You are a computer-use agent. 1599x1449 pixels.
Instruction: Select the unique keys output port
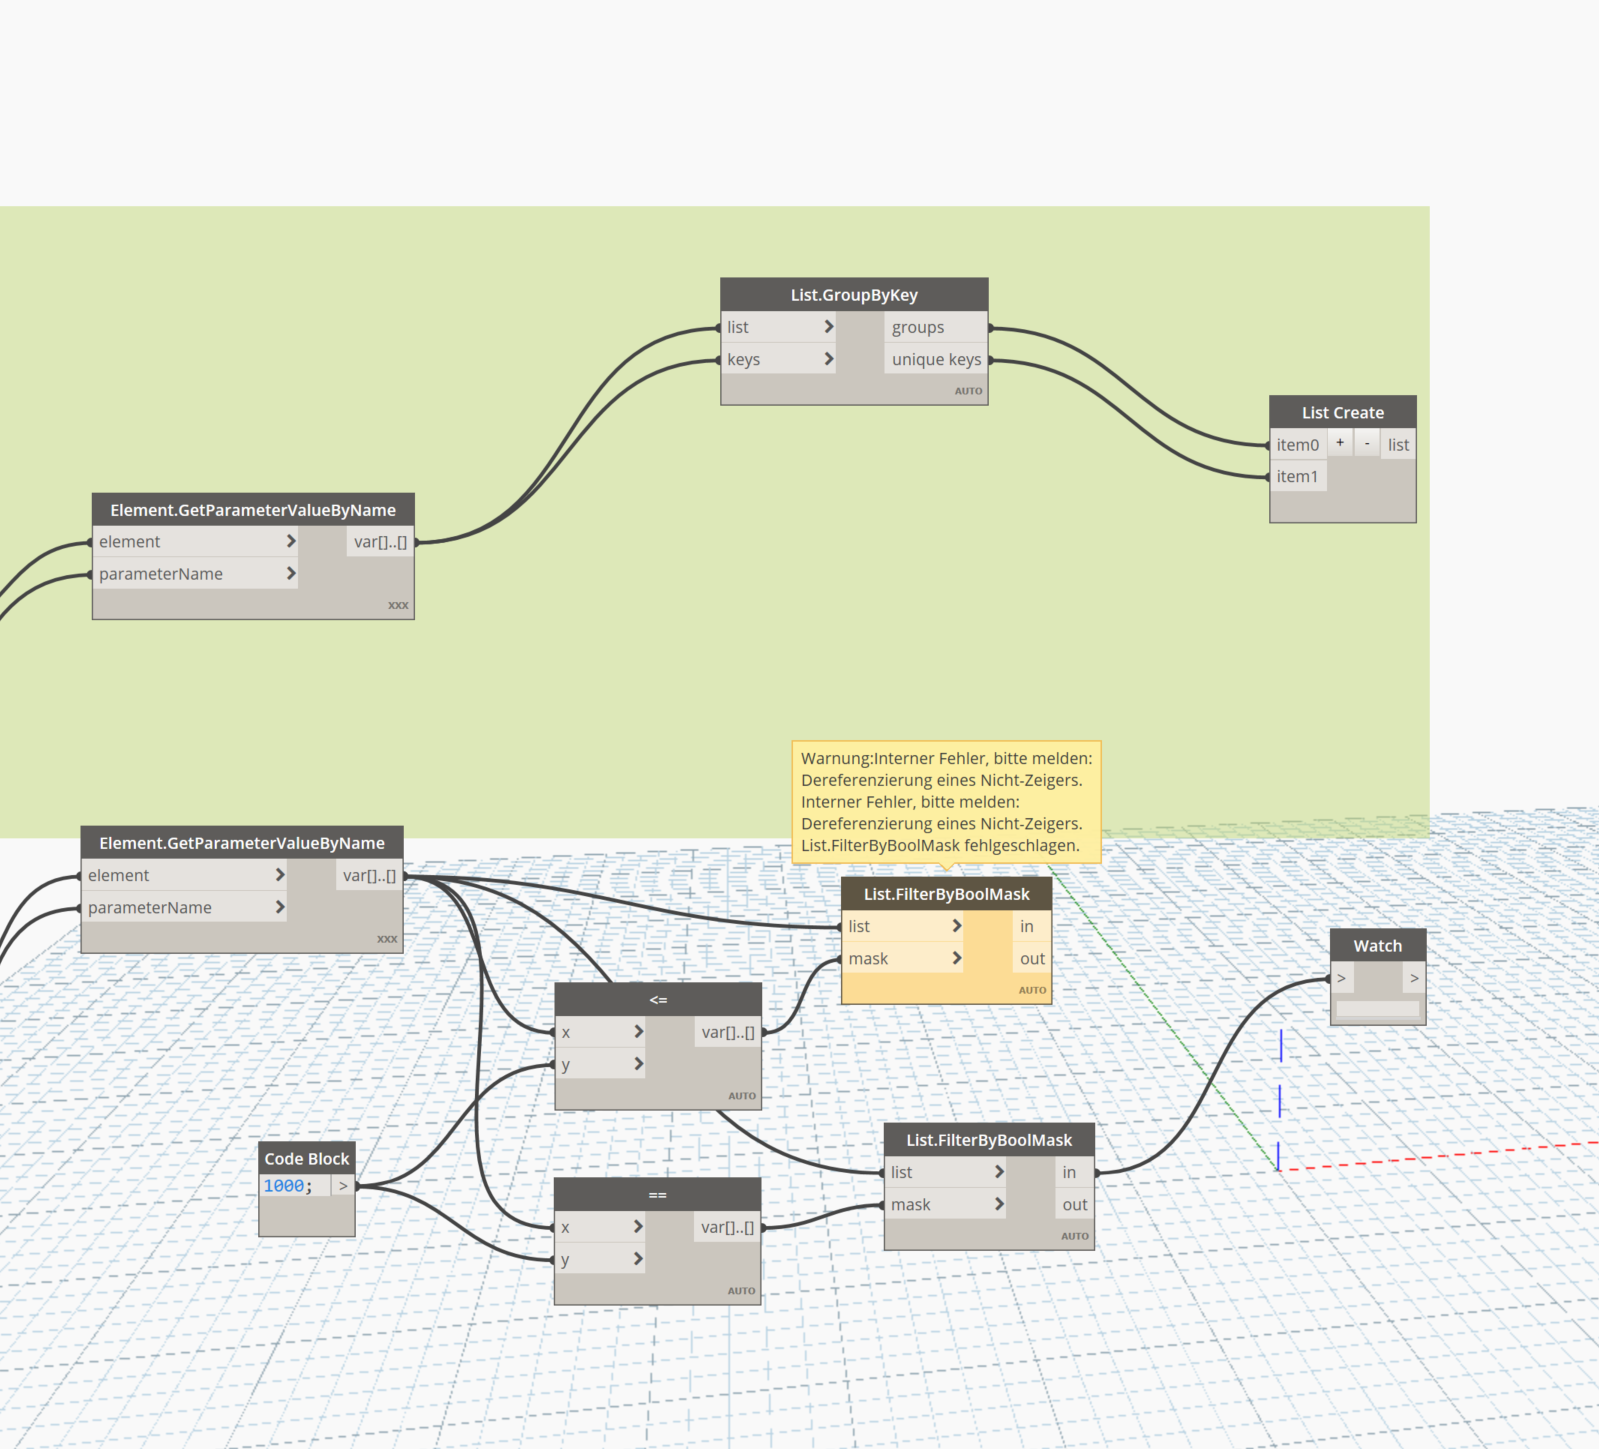tap(935, 359)
